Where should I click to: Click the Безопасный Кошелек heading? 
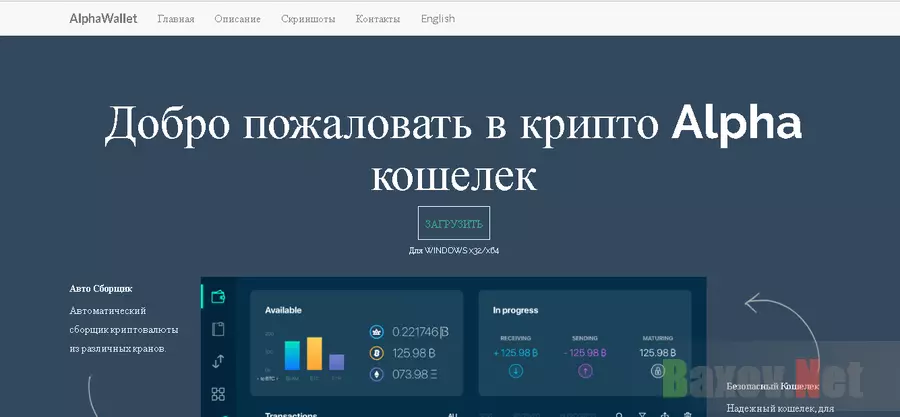pos(773,387)
